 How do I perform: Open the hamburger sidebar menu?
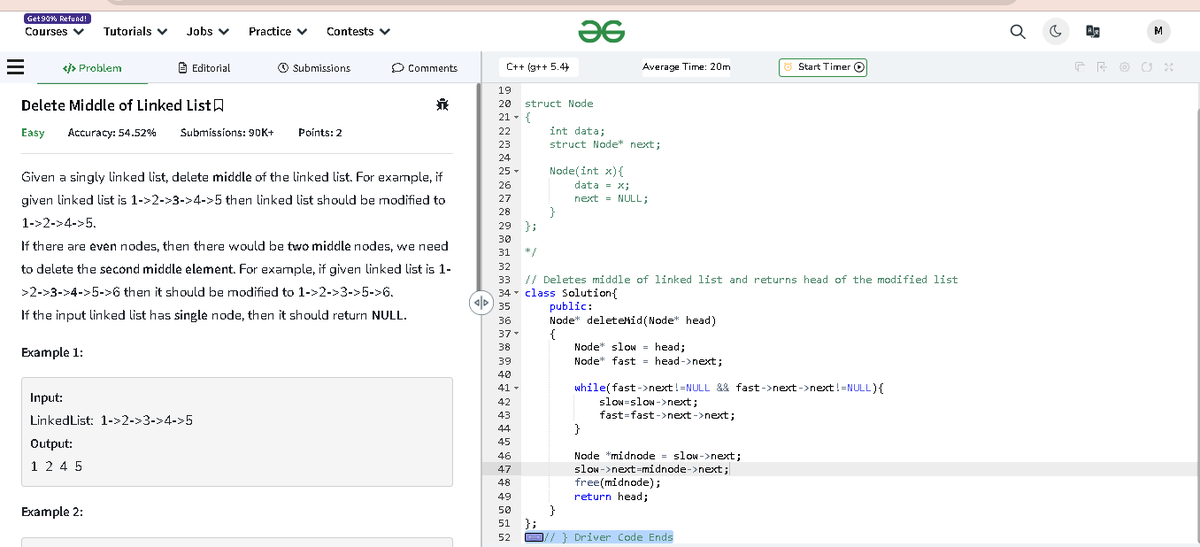pos(15,69)
